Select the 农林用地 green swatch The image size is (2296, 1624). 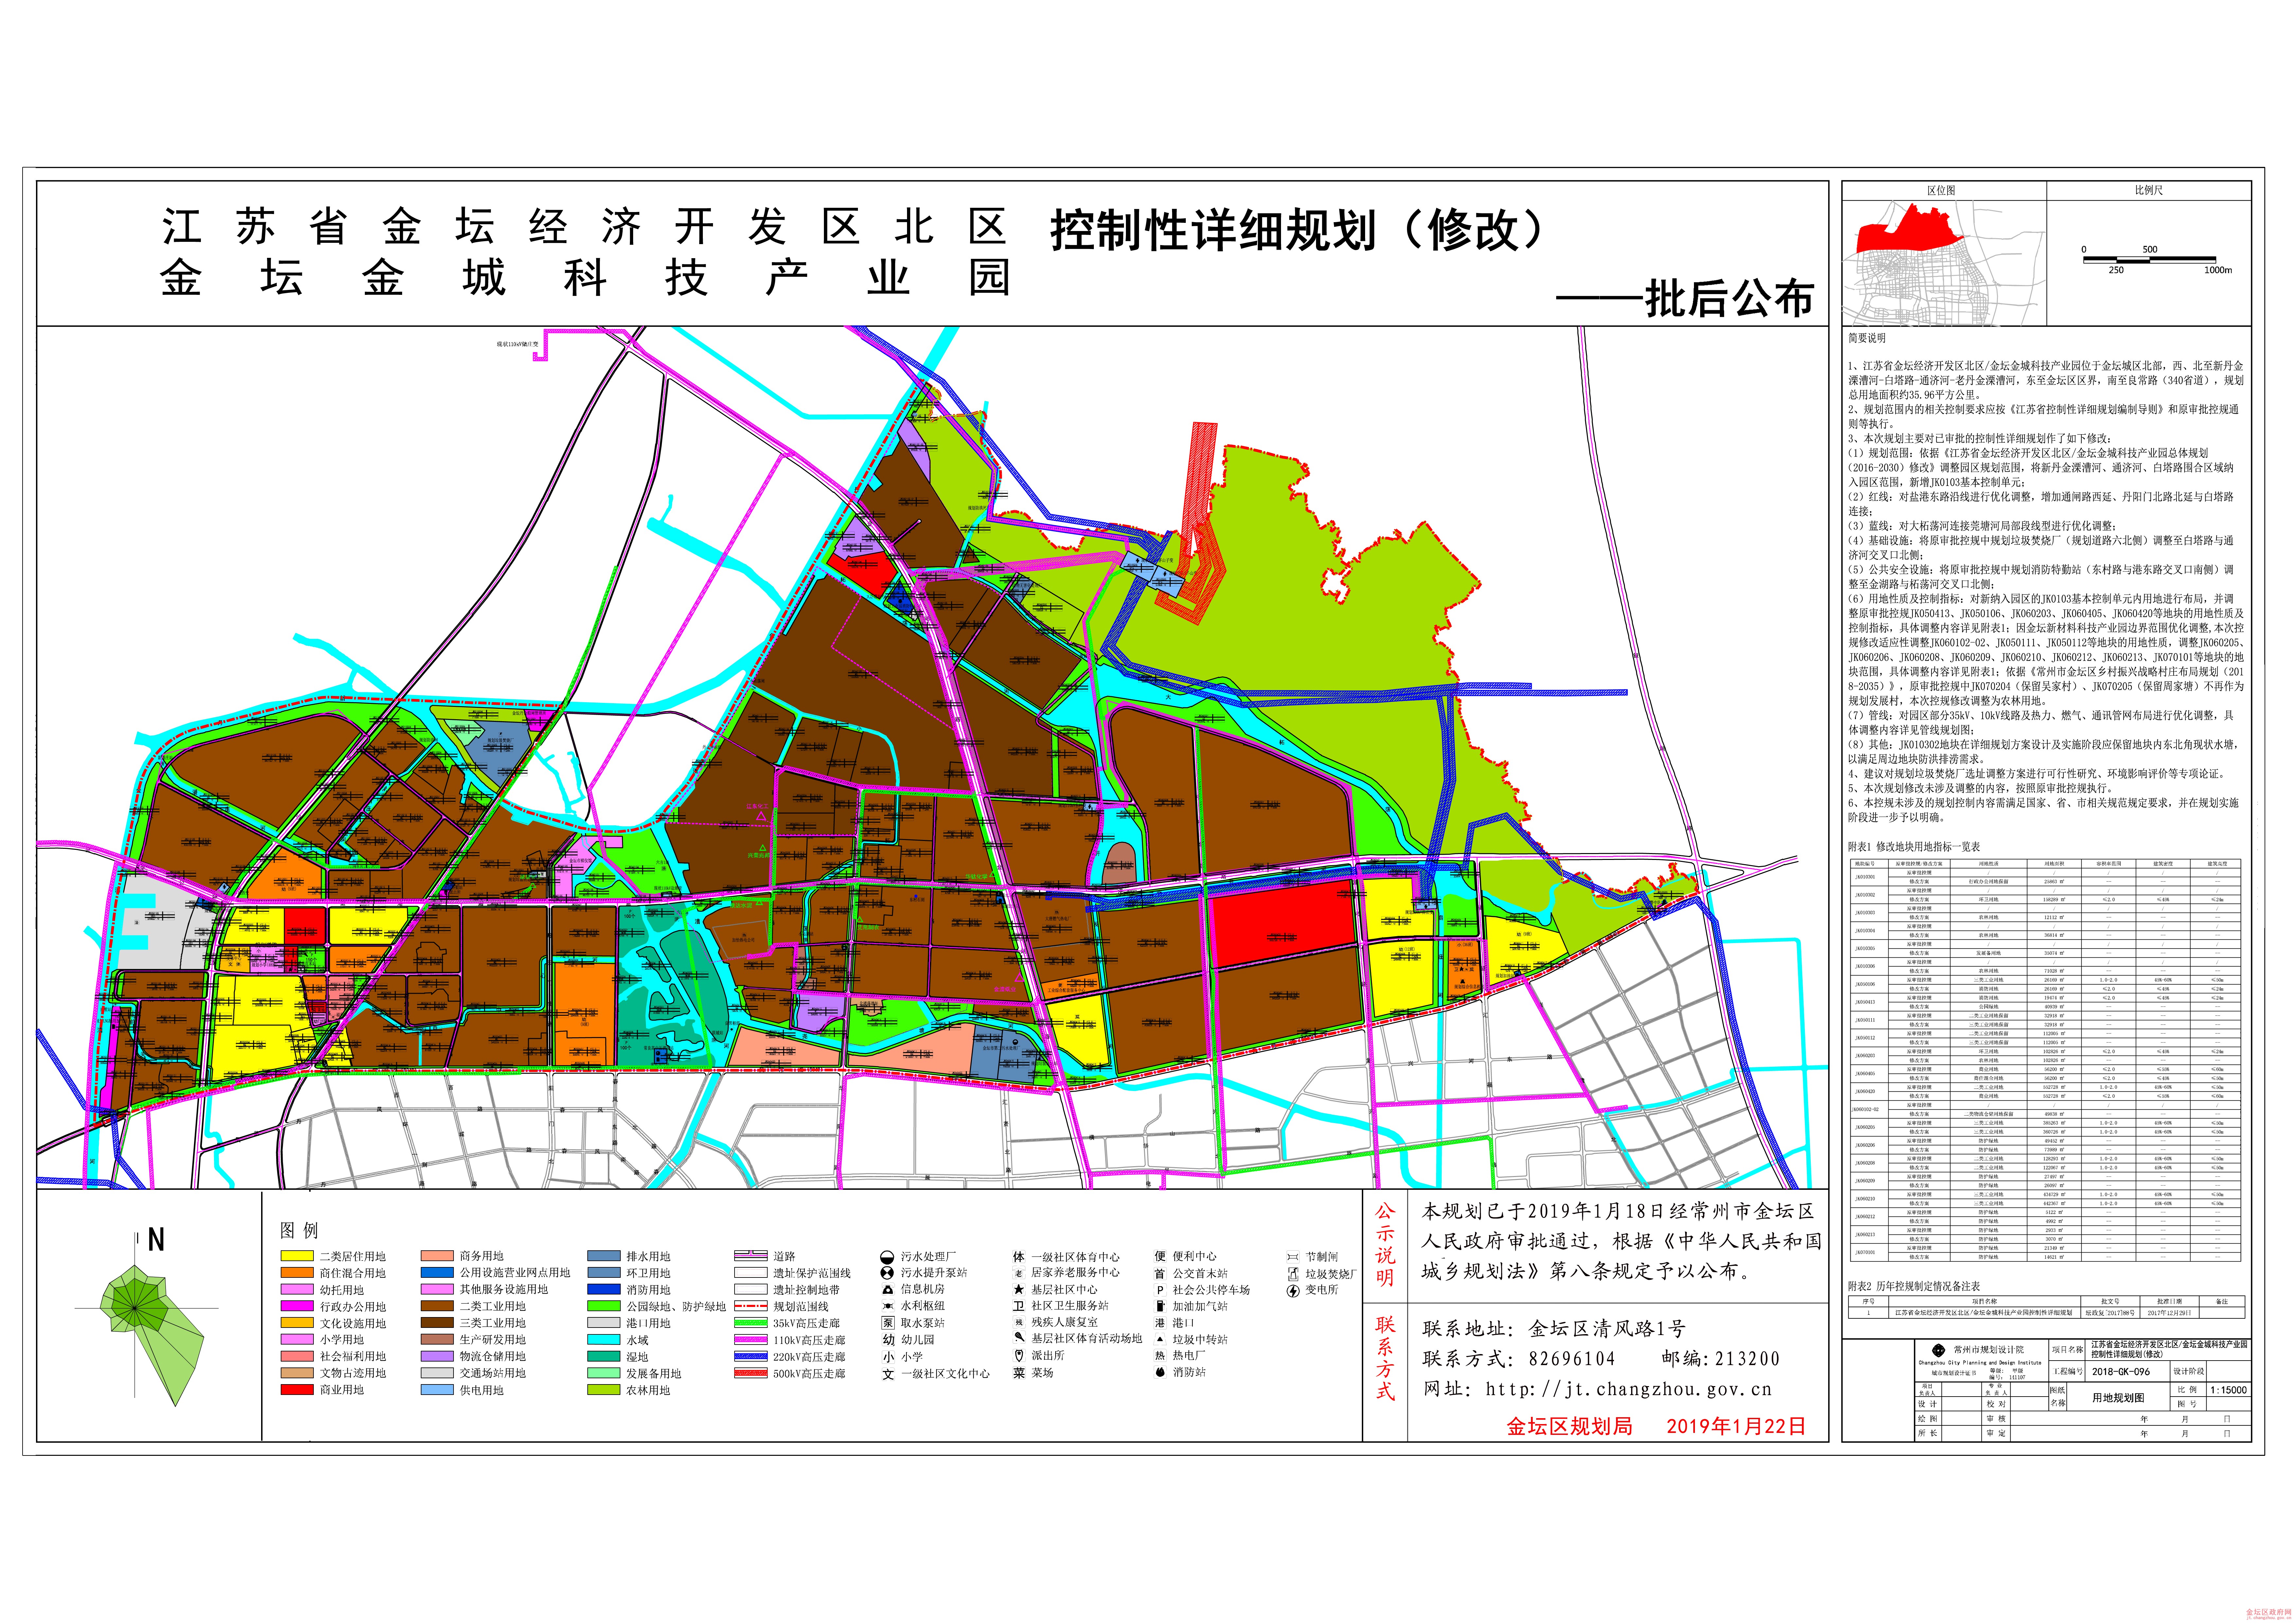click(x=604, y=1390)
